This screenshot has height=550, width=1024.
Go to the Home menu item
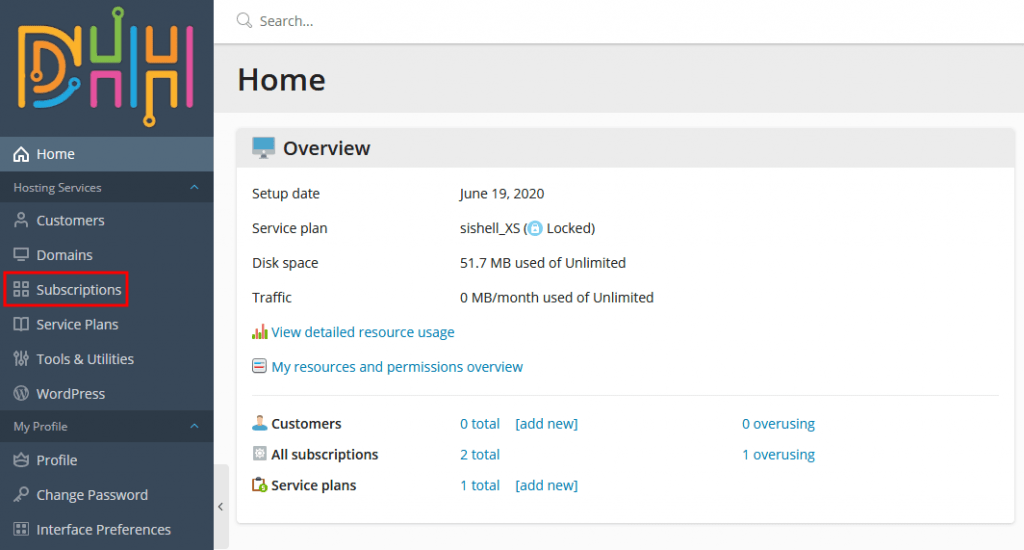point(56,154)
